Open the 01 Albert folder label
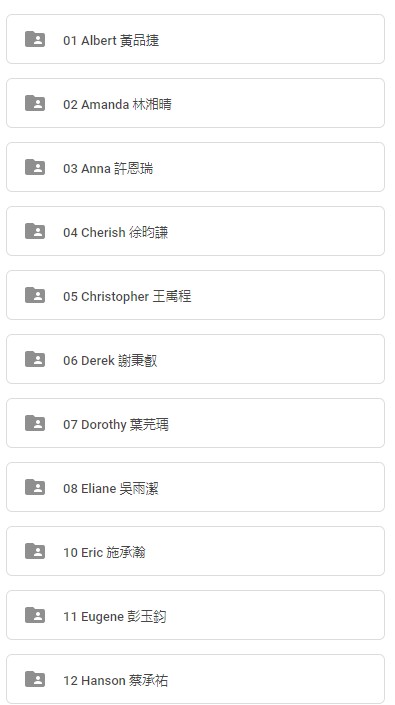Screen dimensions: 395x705 click(x=111, y=40)
